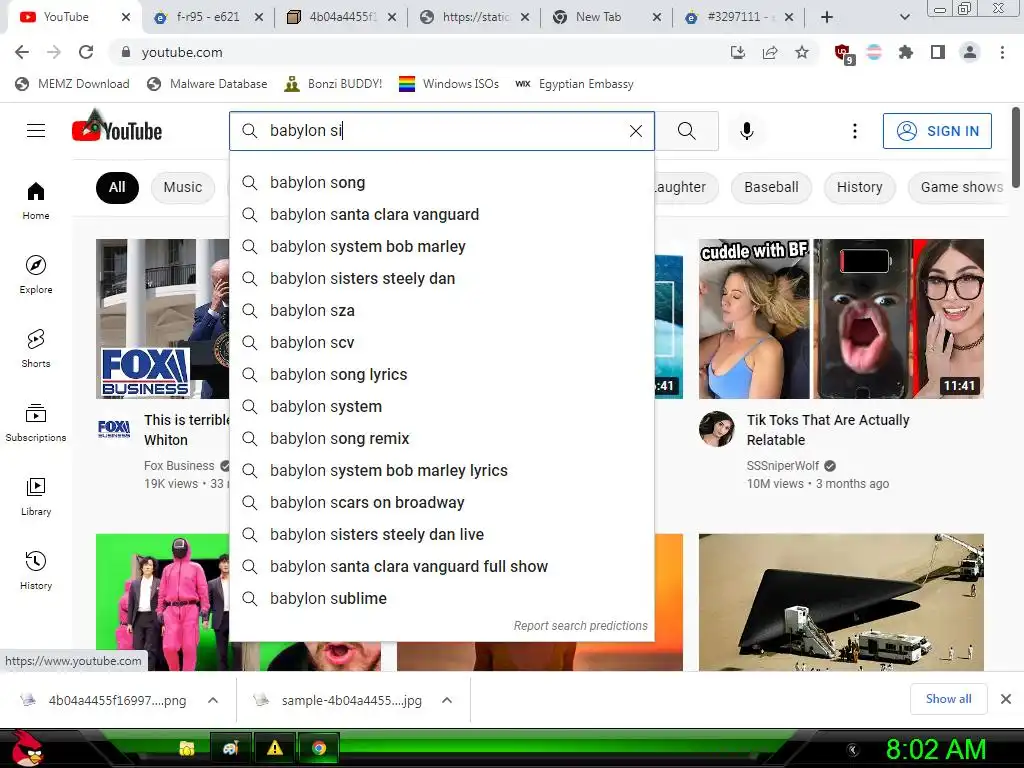
Task: Click the SSSniperWolf channel name
Action: (782, 466)
